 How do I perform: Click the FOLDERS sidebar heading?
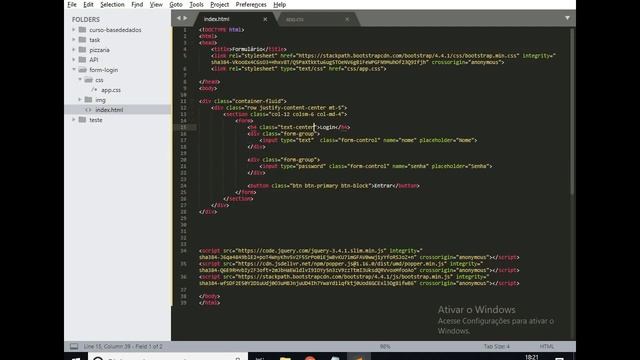click(86, 20)
